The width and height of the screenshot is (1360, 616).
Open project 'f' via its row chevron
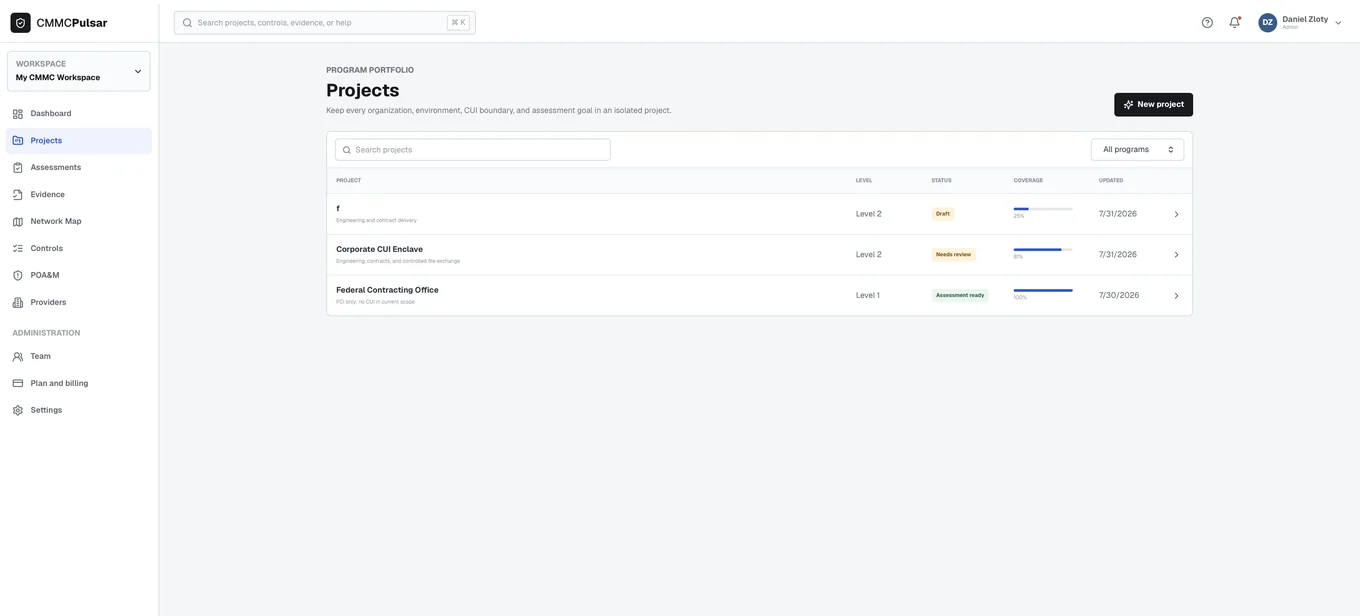(x=1176, y=215)
